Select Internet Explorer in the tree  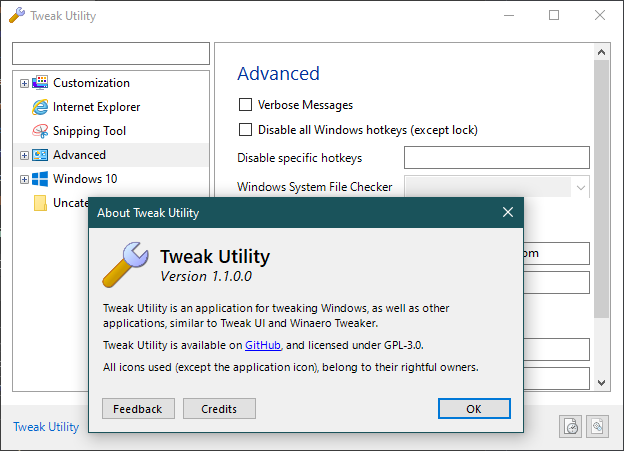[x=96, y=107]
